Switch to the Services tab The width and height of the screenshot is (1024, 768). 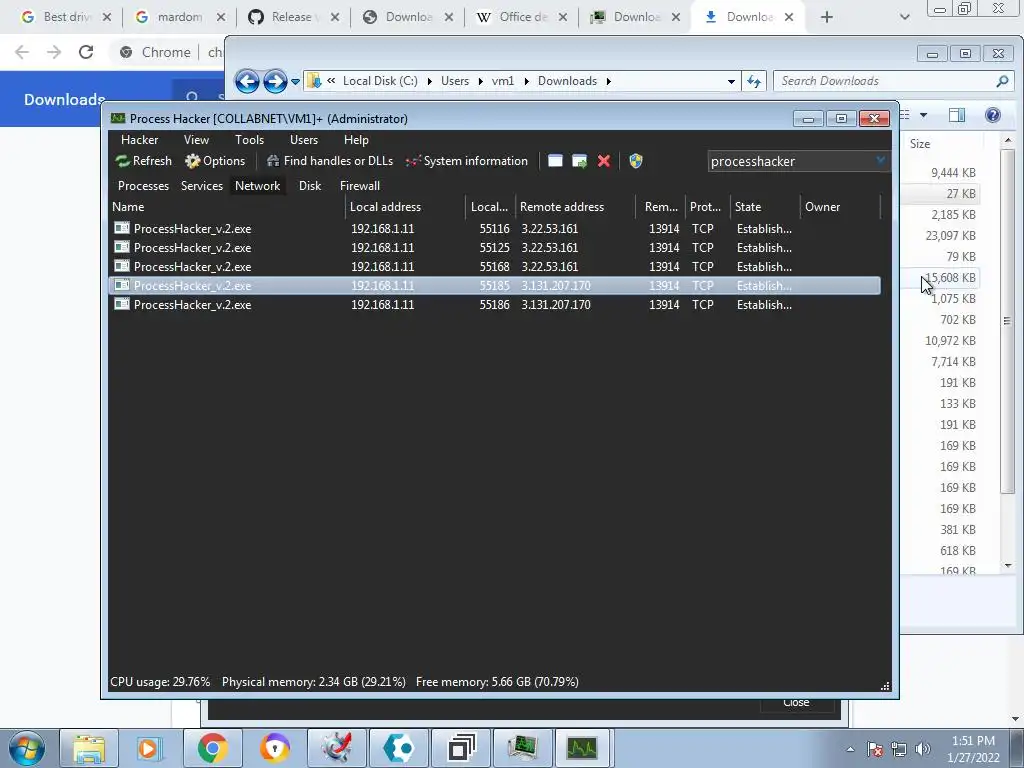tap(202, 185)
